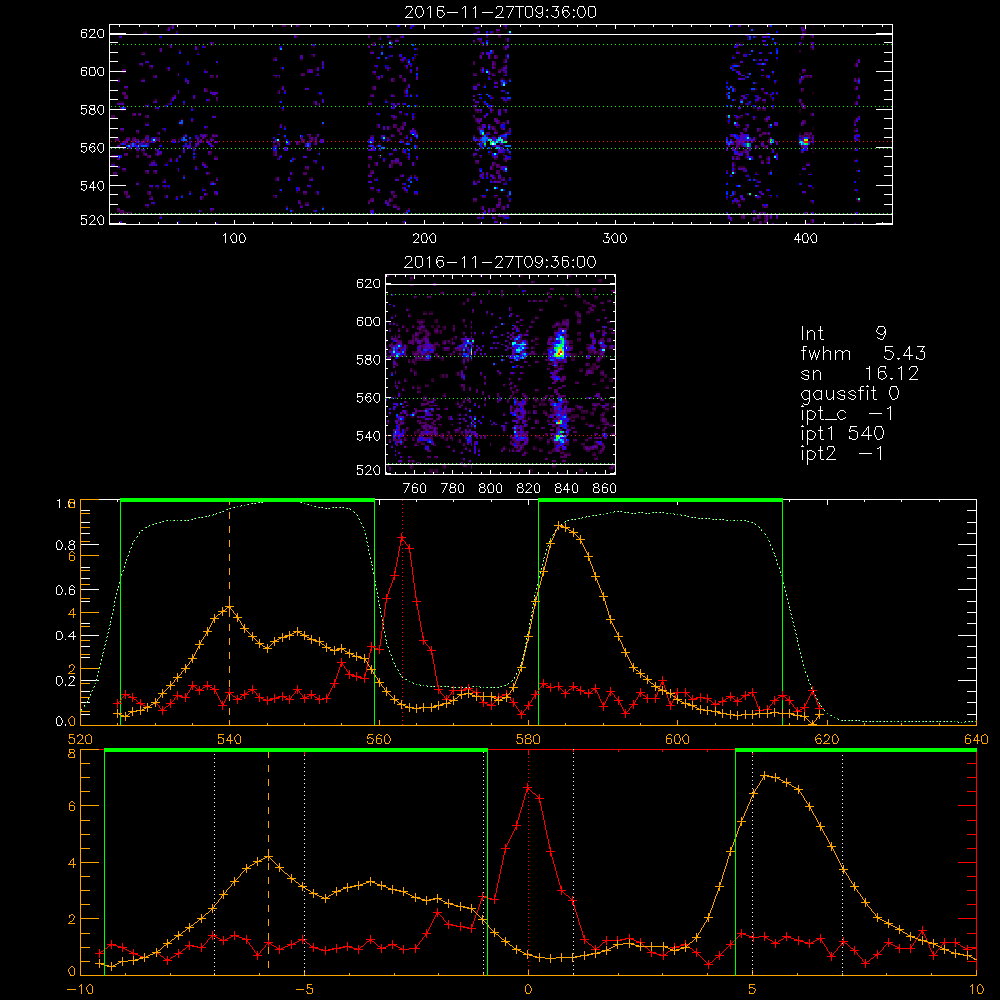Screen dimensions: 1000x1000
Task: Click the x-axis label -5 in the bottom plot
Action: [x=305, y=990]
